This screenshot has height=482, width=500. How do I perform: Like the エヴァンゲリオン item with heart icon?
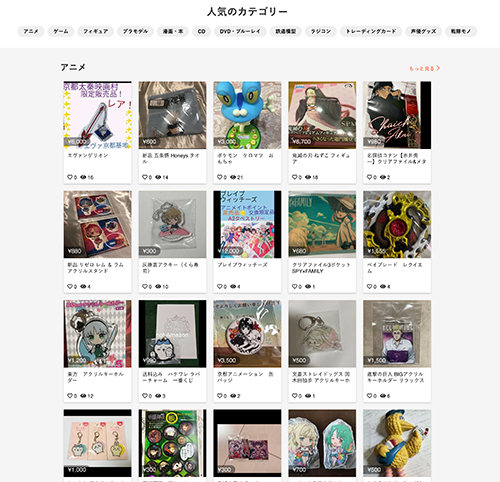(70, 177)
